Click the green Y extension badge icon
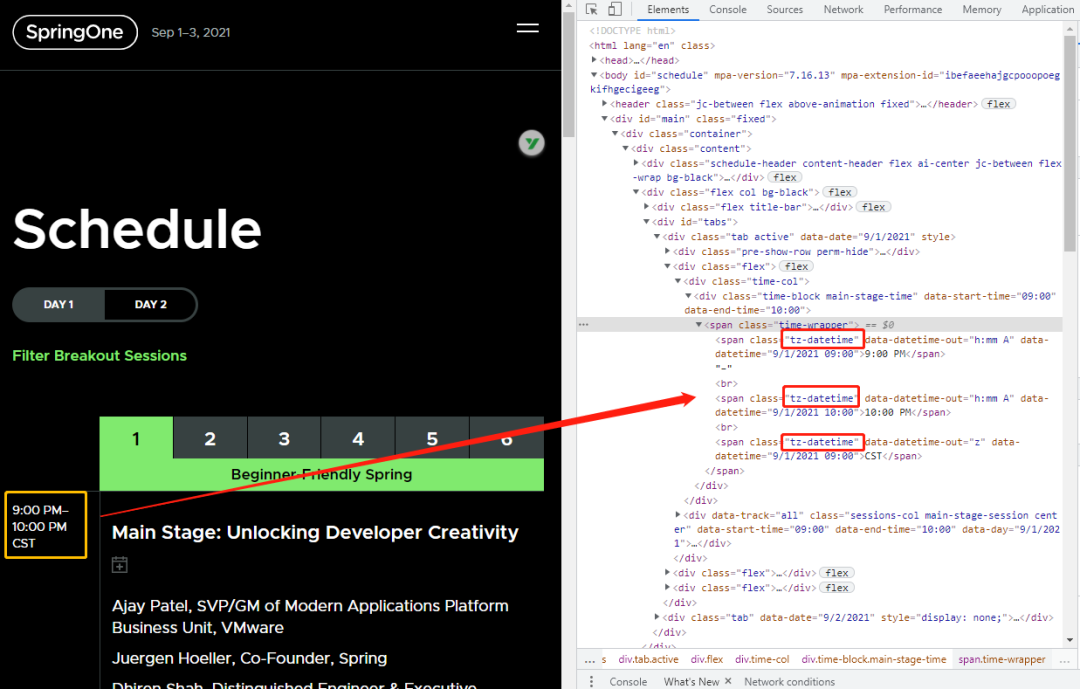This screenshot has height=689, width=1080. [x=531, y=143]
